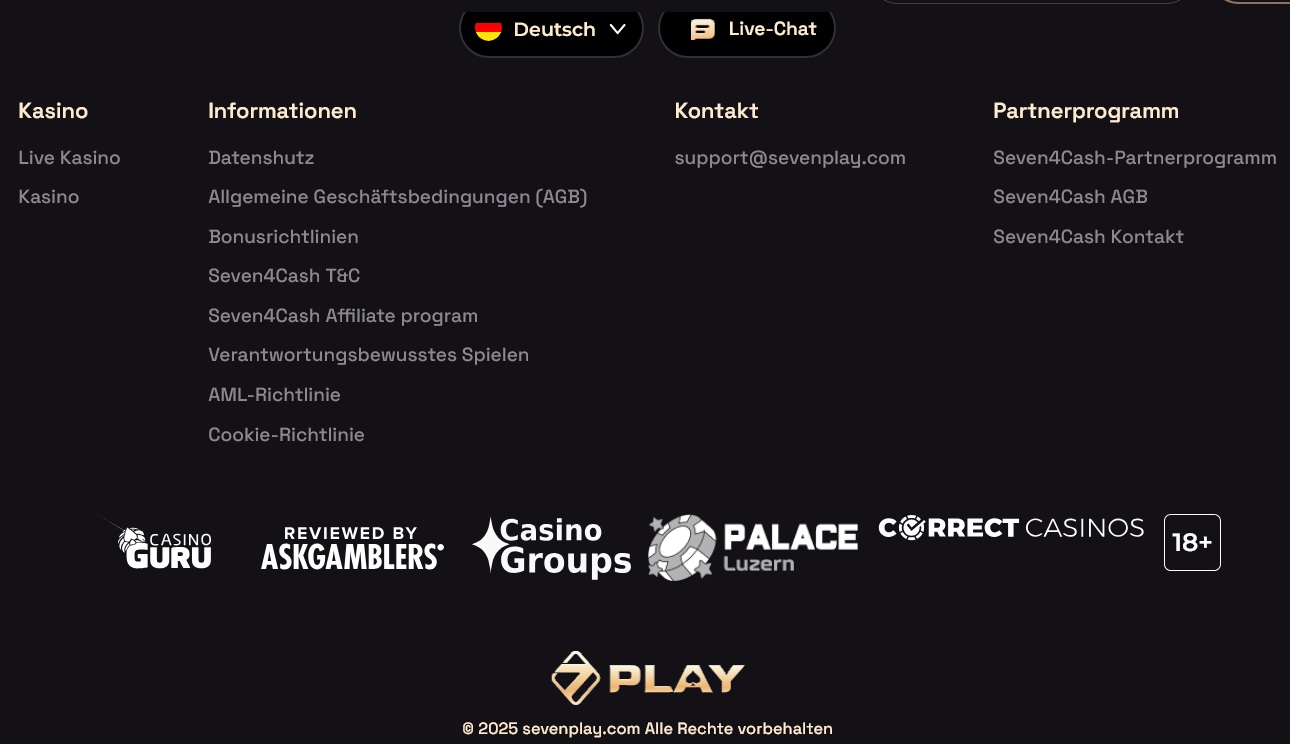Screen dimensions: 1290x744
Task: Open the Live Kasino link
Action: tap(69, 158)
